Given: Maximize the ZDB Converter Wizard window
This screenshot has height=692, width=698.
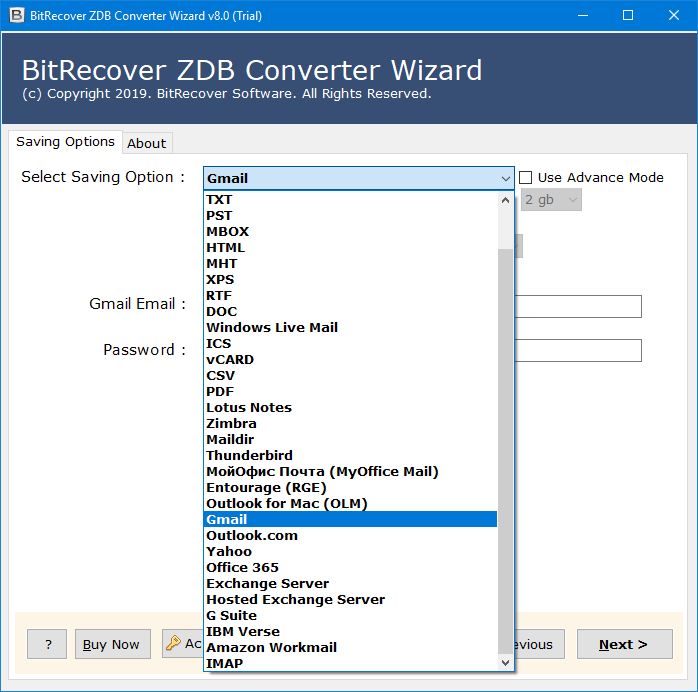Looking at the screenshot, I should click(x=628, y=15).
